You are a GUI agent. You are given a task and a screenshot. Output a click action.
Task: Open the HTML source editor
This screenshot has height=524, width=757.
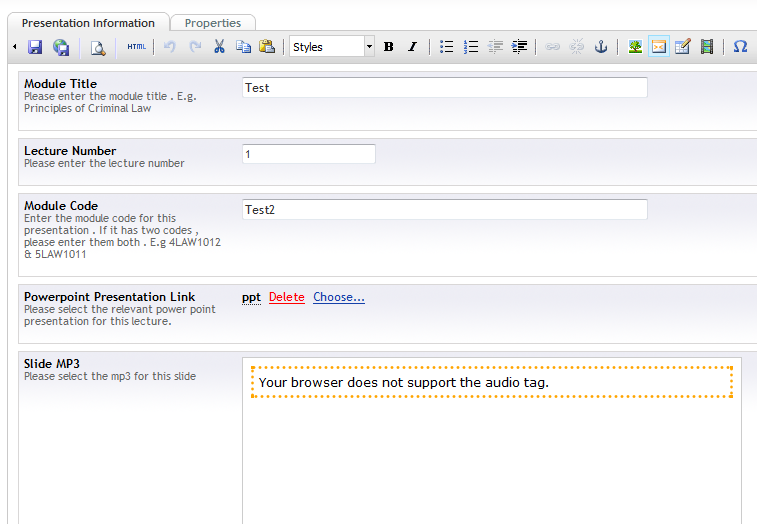click(137, 47)
